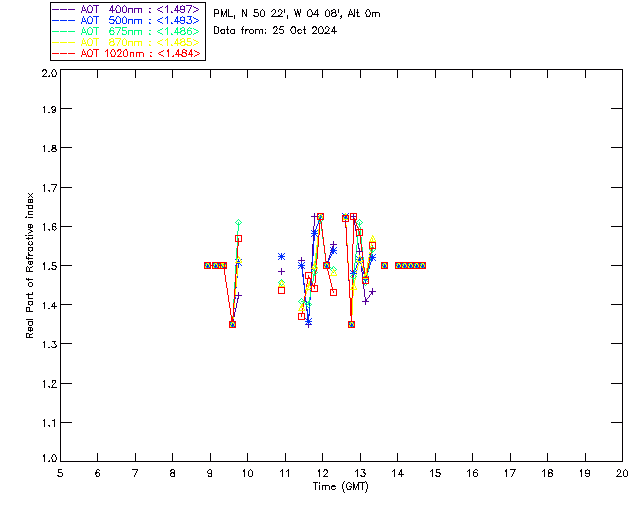Click the x-axis tick label 5
The height and width of the screenshot is (512, 640).
pyautogui.click(x=60, y=473)
